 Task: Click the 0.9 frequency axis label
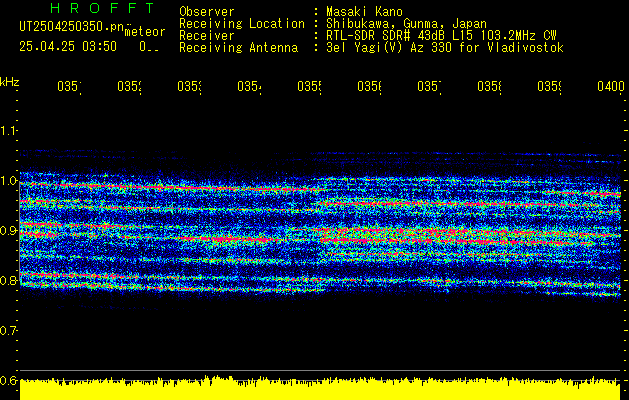coord(8,231)
